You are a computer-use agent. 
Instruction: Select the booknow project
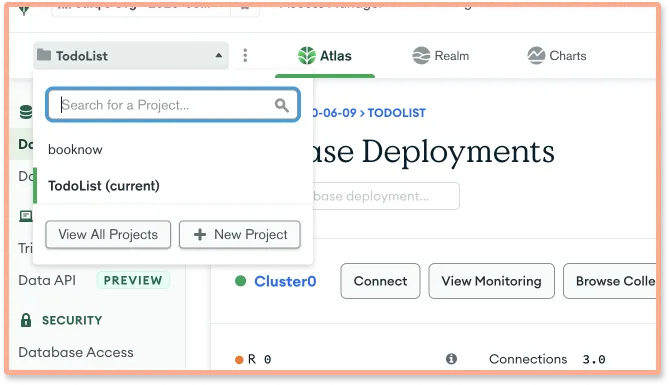75,149
